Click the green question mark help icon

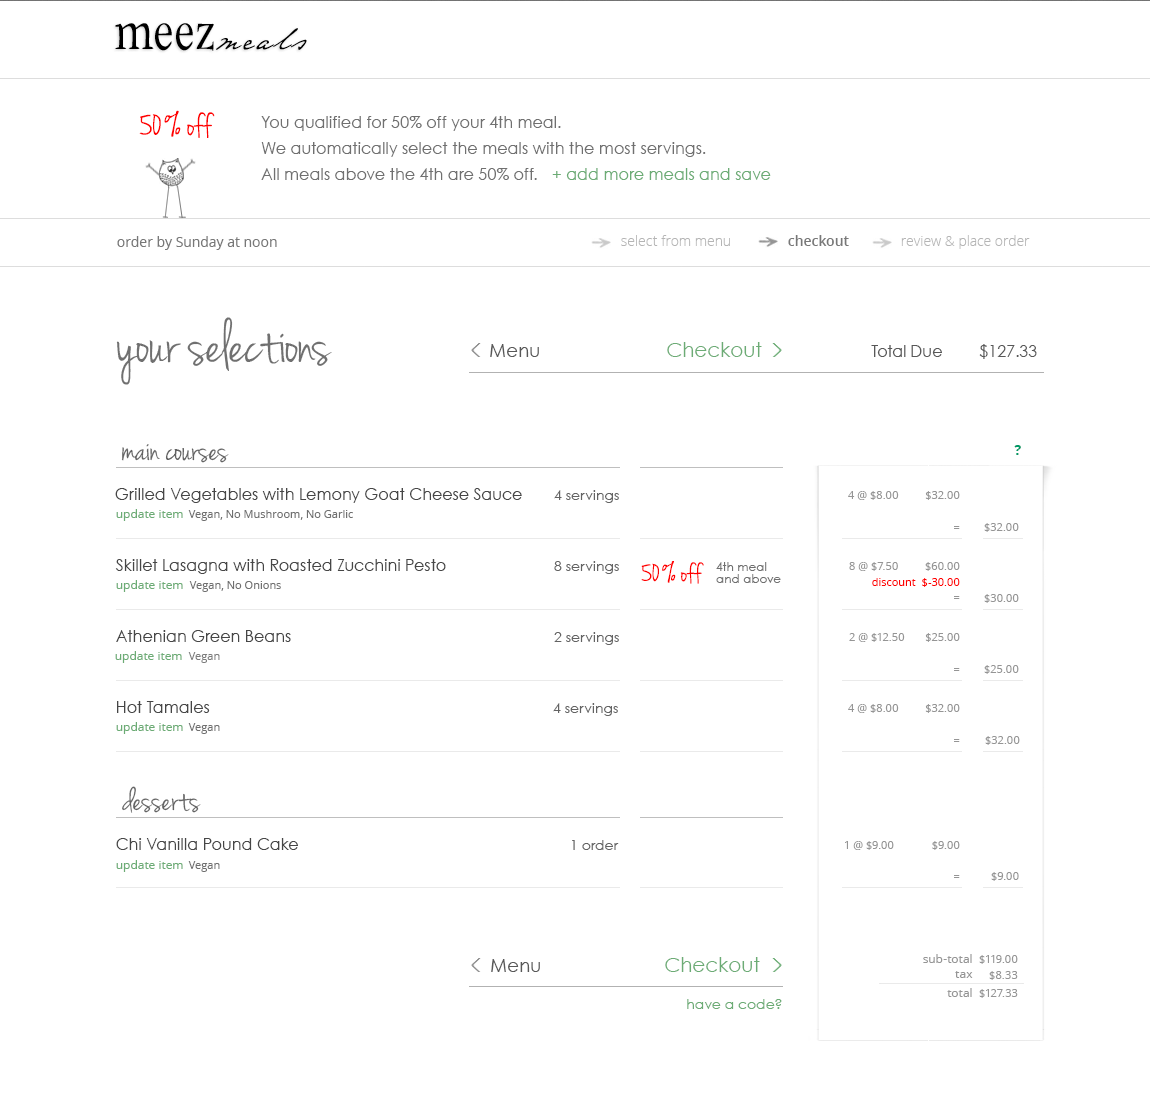pos(1017,450)
